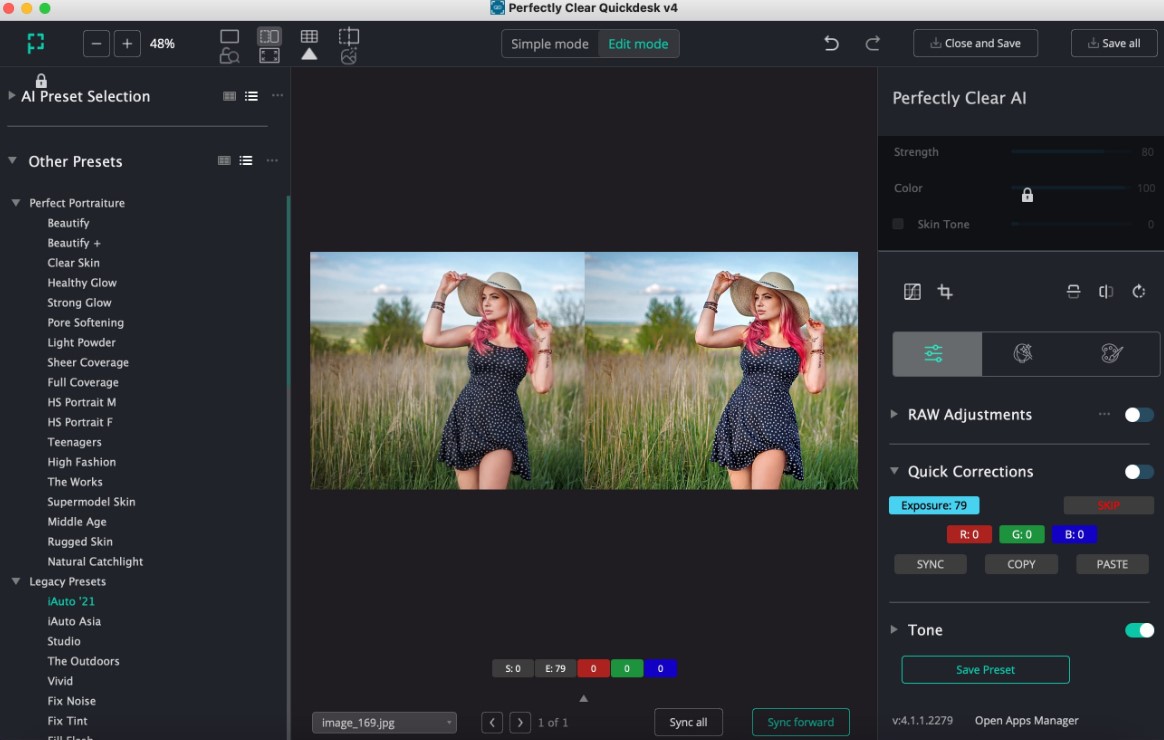Enable the Skin Tone checkbox
The width and height of the screenshot is (1164, 740).
pyautogui.click(x=898, y=224)
